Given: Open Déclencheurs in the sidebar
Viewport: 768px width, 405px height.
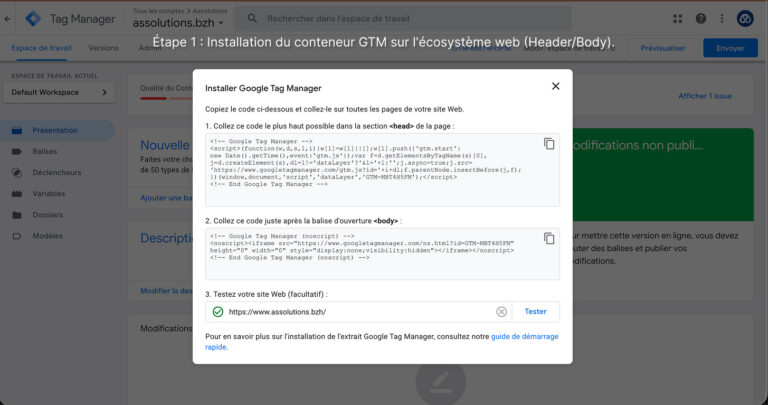Looking at the screenshot, I should click(x=57, y=172).
